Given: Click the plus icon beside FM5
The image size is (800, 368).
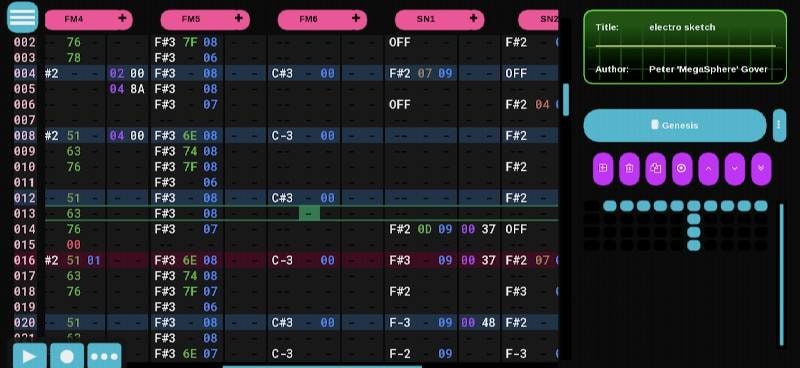Looking at the screenshot, I should click(238, 18).
